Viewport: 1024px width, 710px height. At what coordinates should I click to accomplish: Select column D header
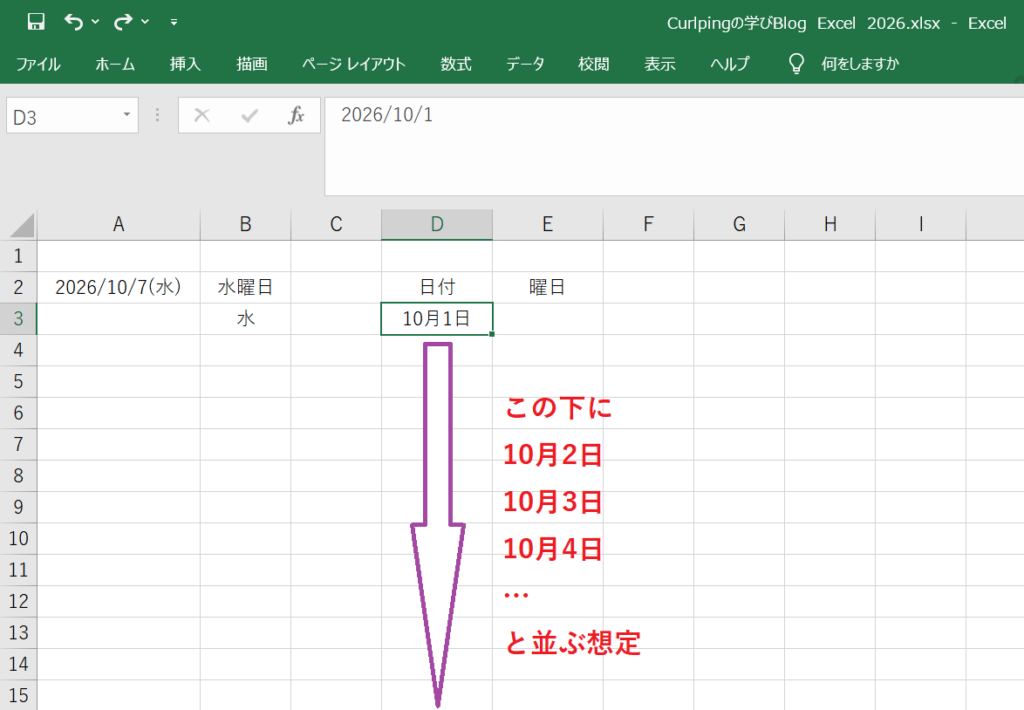tap(437, 225)
